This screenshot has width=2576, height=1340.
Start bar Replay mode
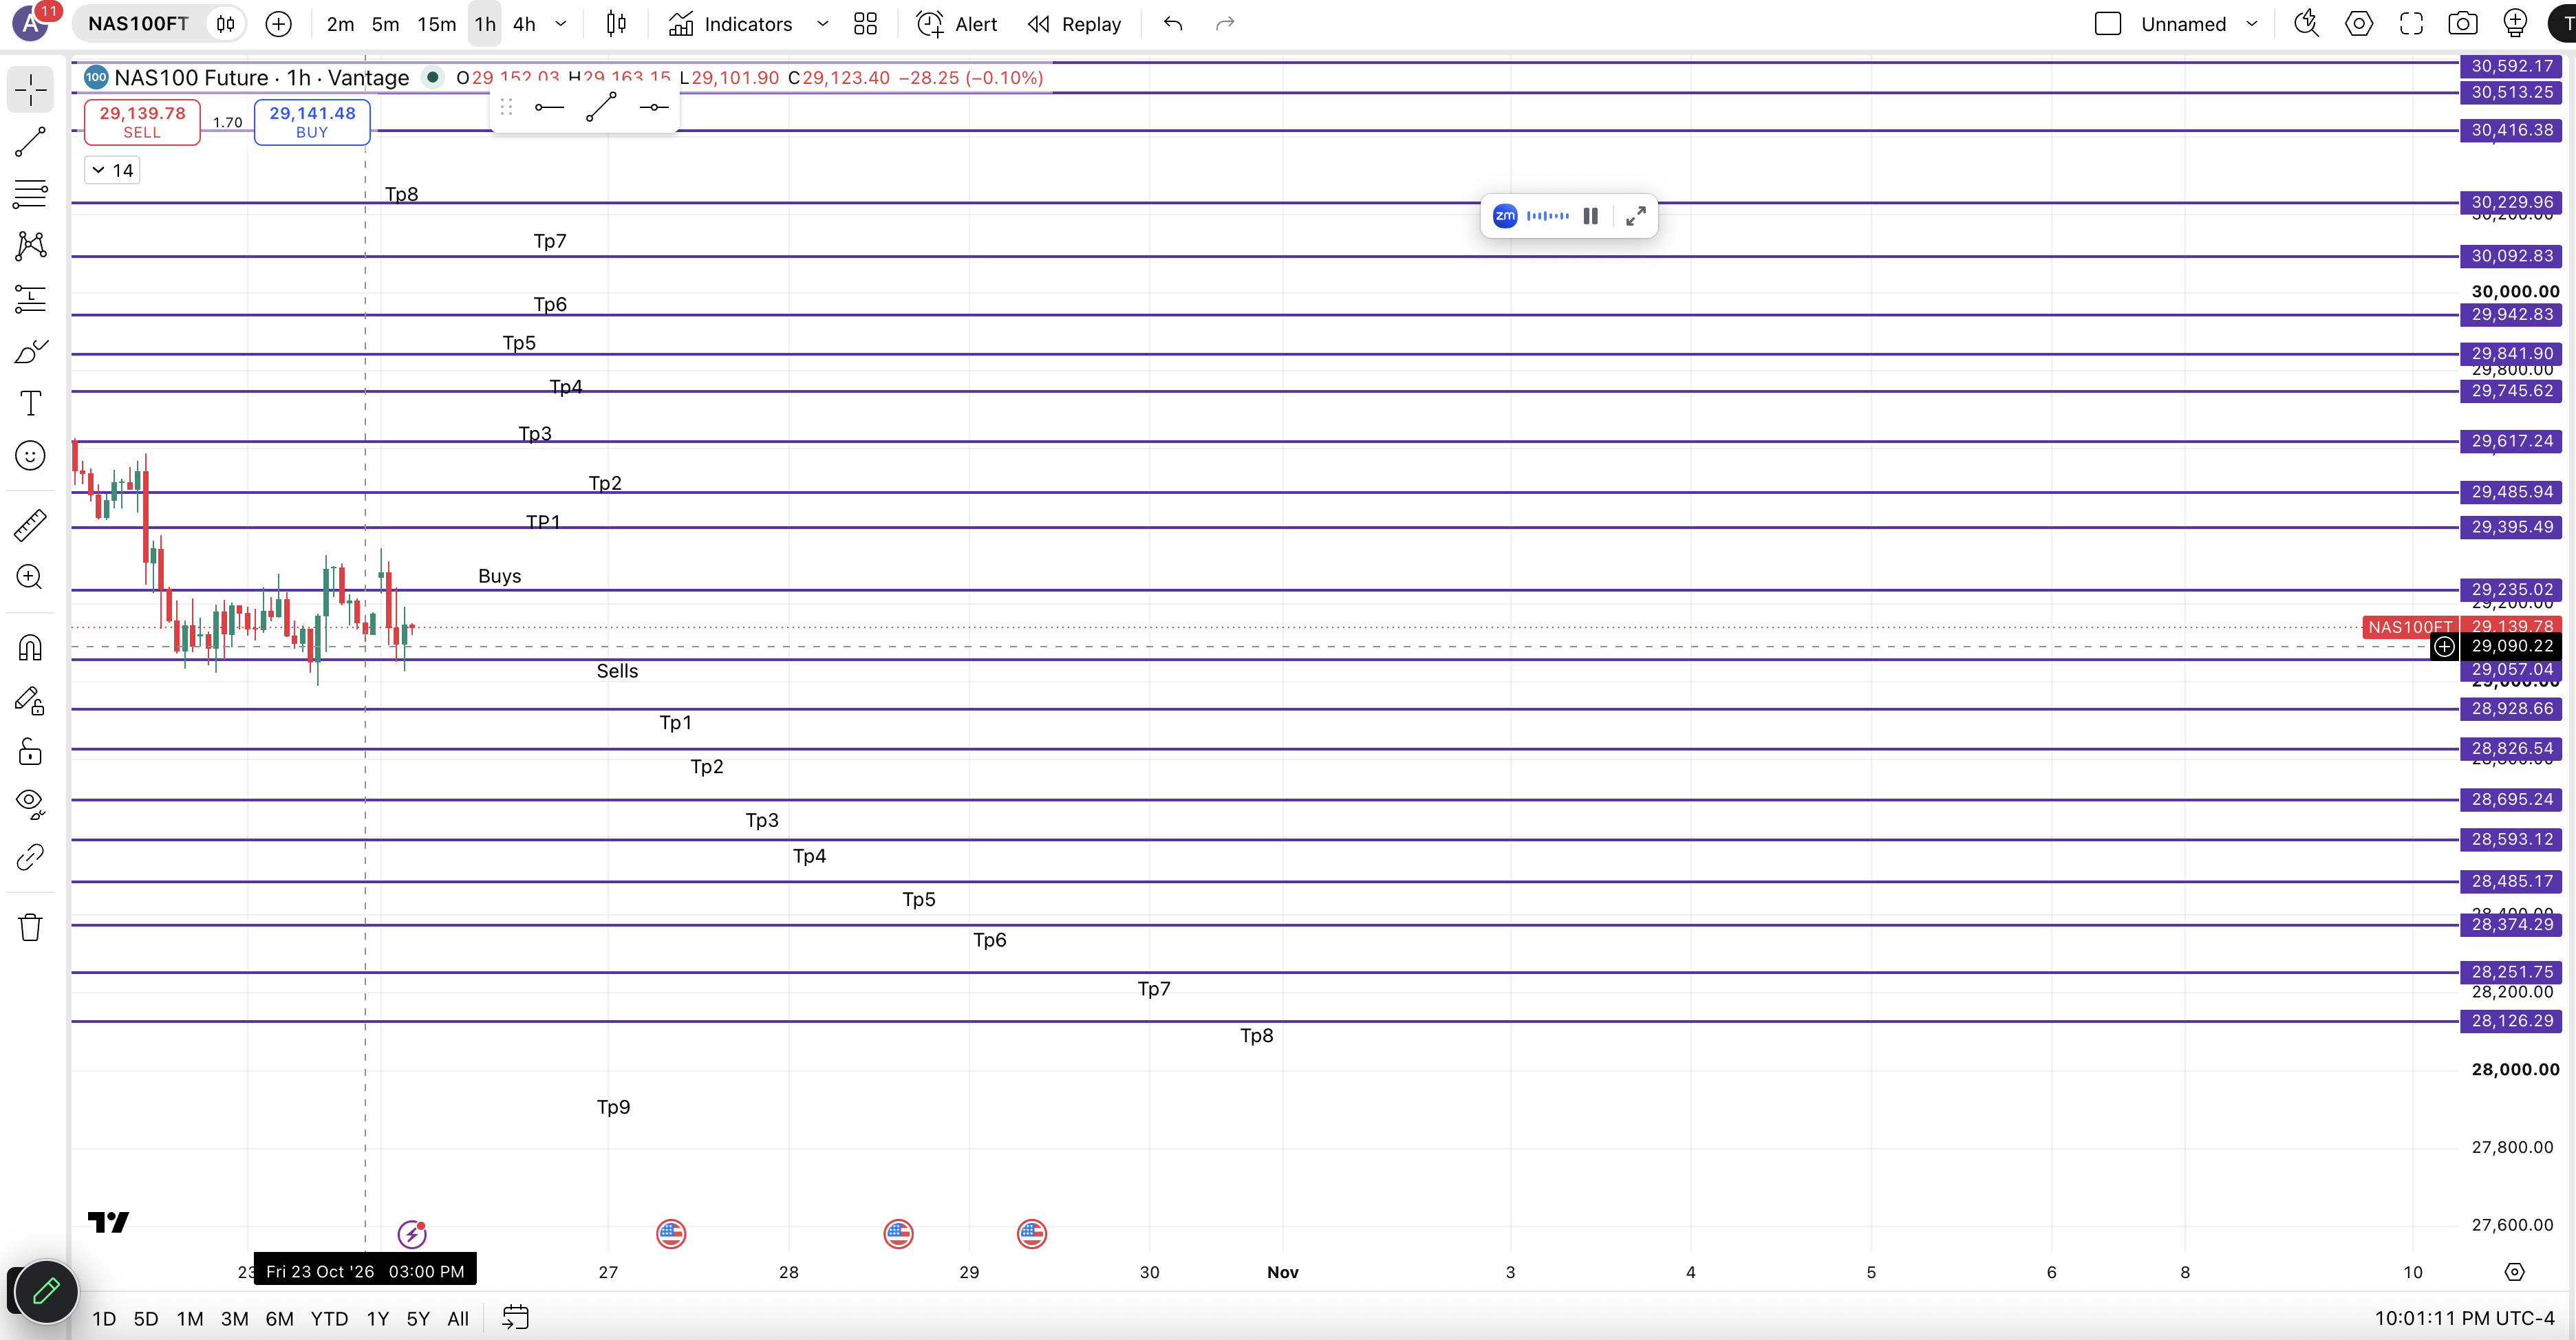(x=1075, y=24)
